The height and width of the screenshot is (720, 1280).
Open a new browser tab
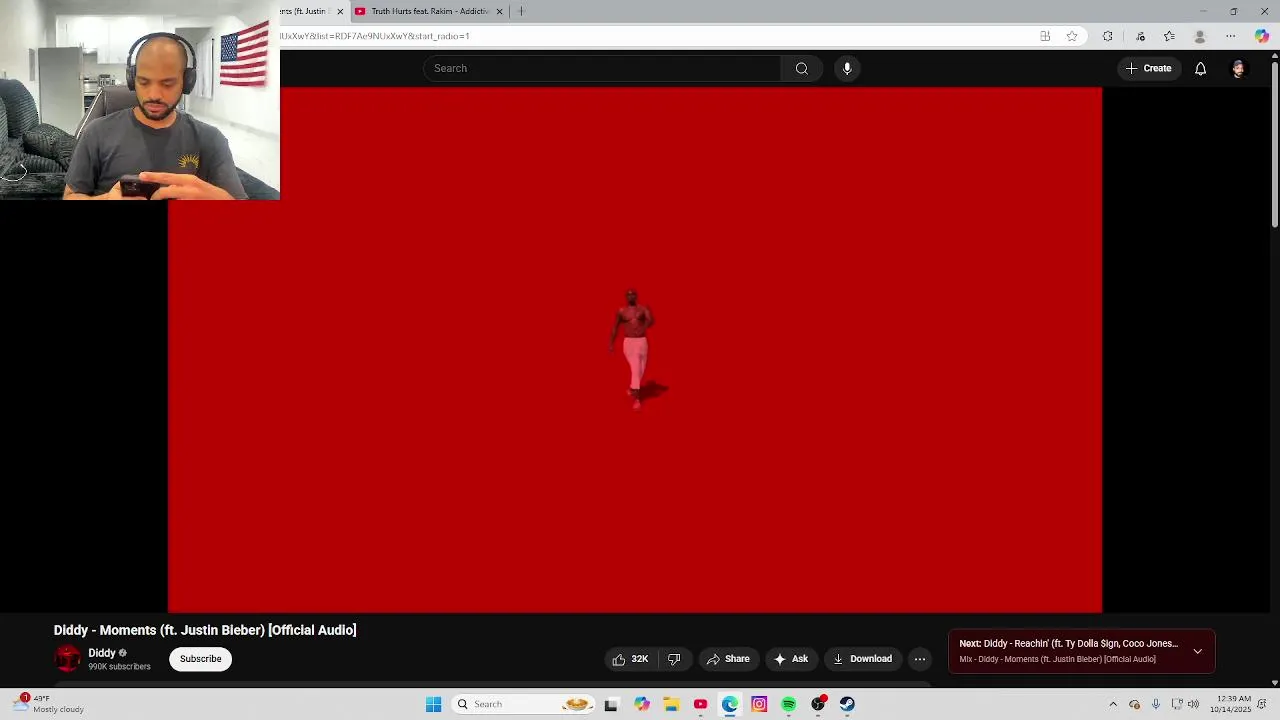pos(521,11)
